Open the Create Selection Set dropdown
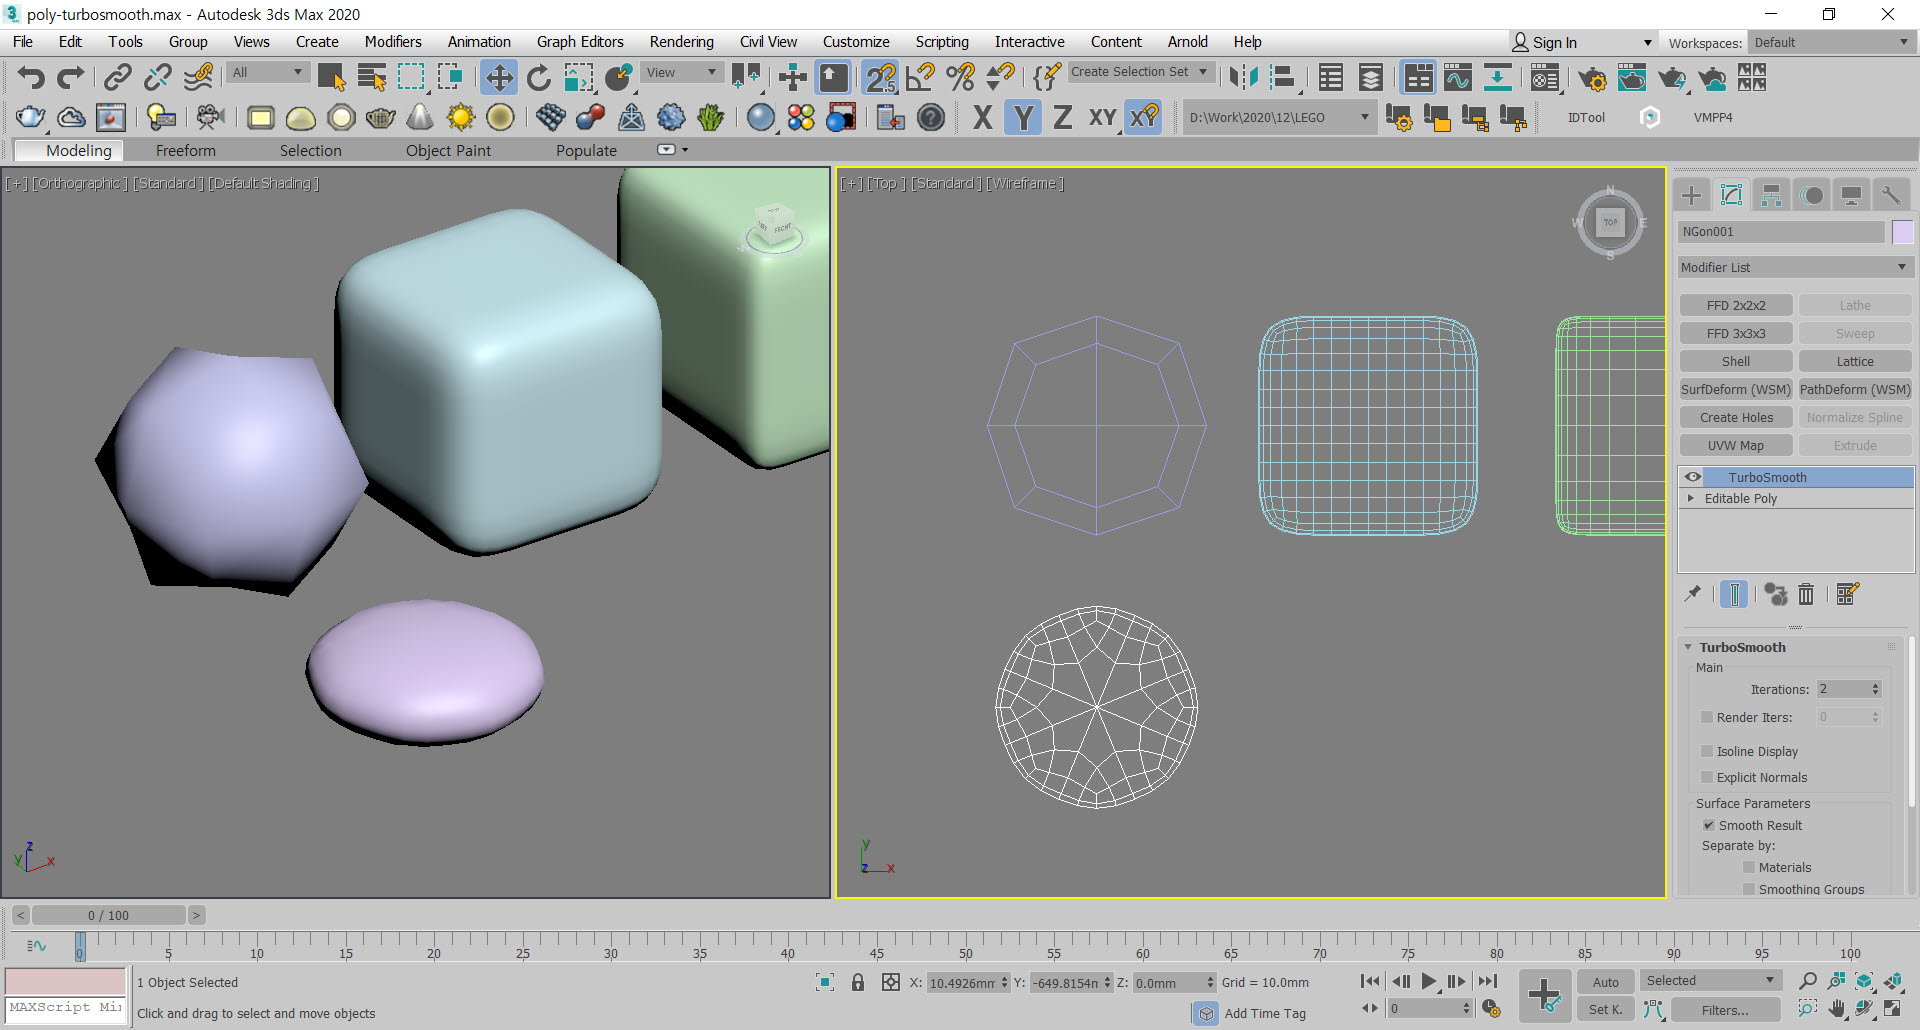Viewport: 1920px width, 1030px height. (1140, 72)
